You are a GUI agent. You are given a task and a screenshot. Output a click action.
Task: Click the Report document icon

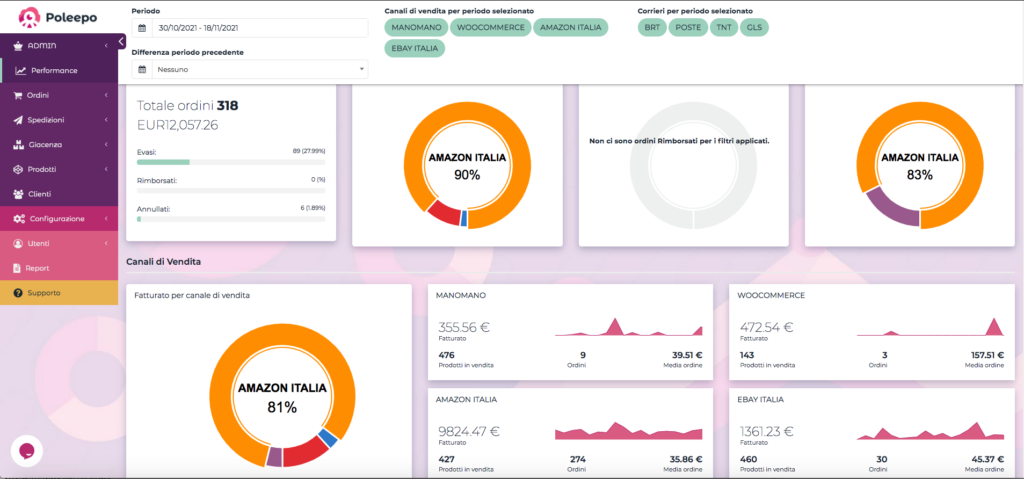coord(18,268)
